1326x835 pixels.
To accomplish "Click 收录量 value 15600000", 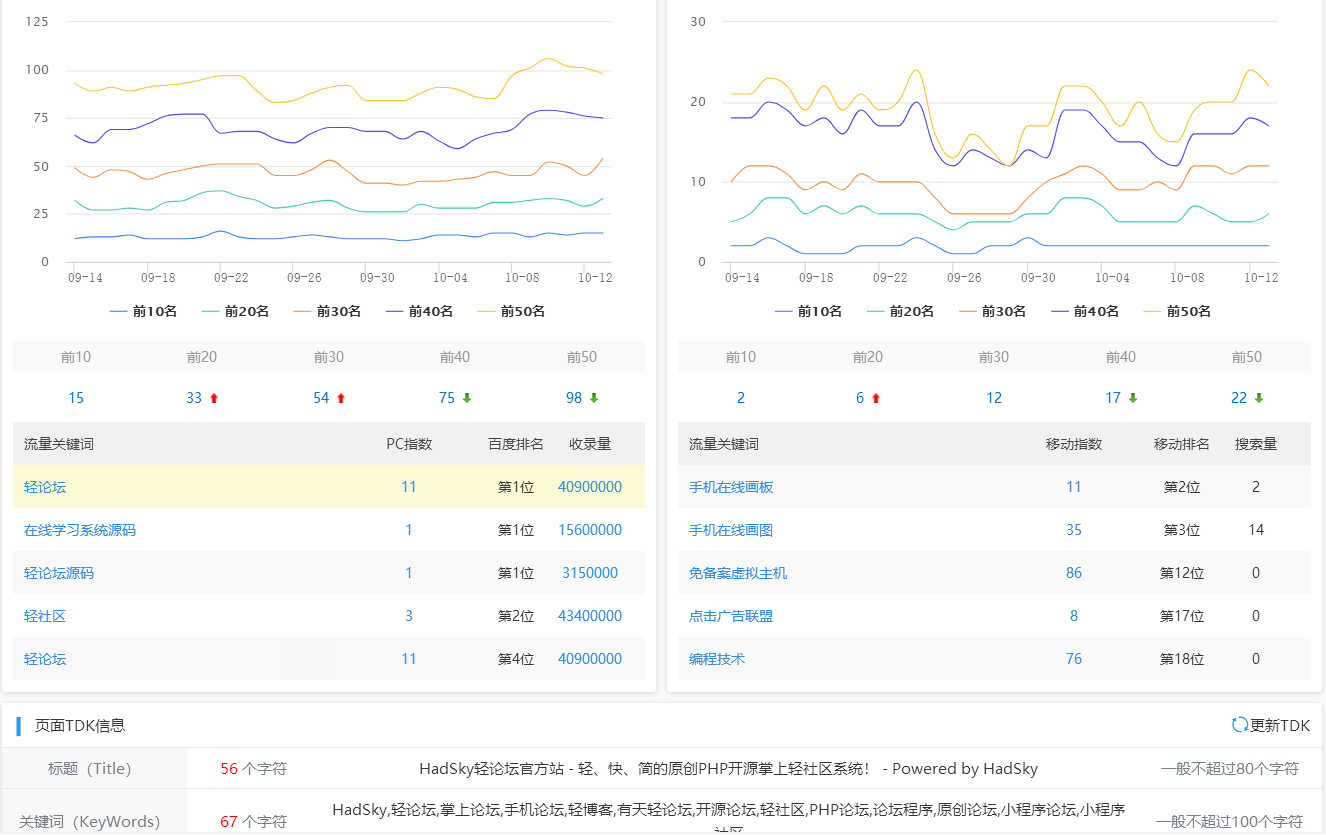I will (x=590, y=530).
